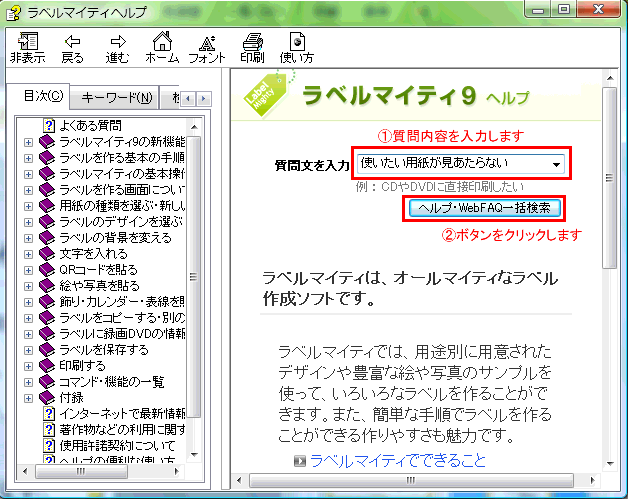Select the ラベルを作る画面について tree item

(x=122, y=190)
